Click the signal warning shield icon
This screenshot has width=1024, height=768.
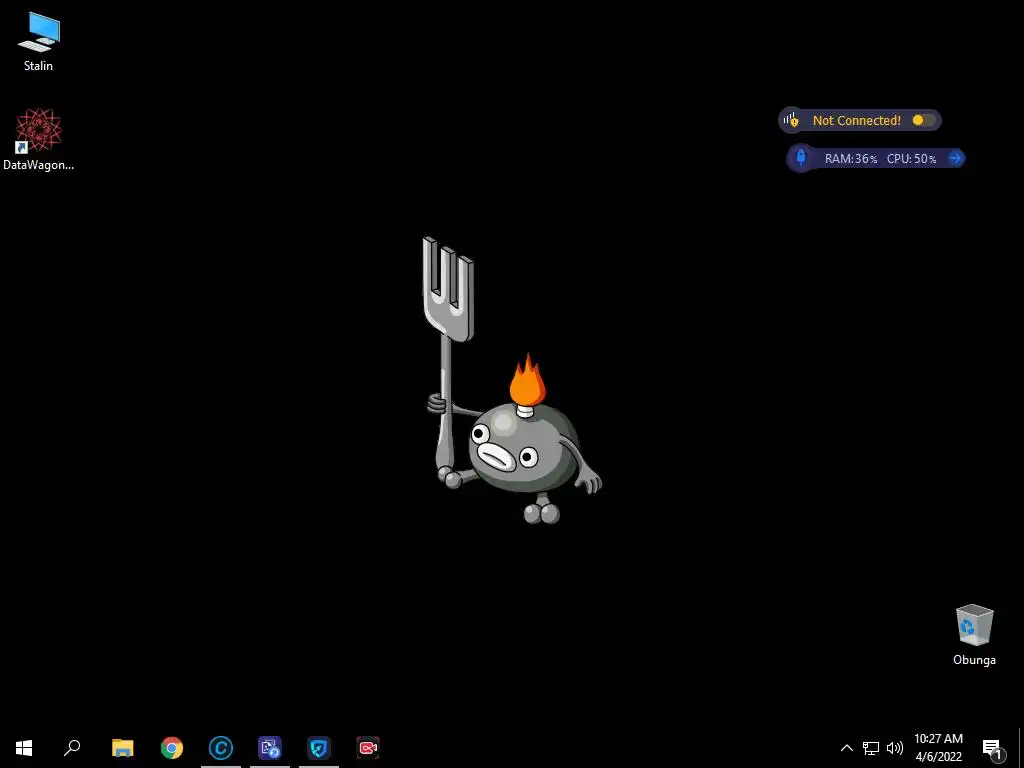(x=791, y=120)
